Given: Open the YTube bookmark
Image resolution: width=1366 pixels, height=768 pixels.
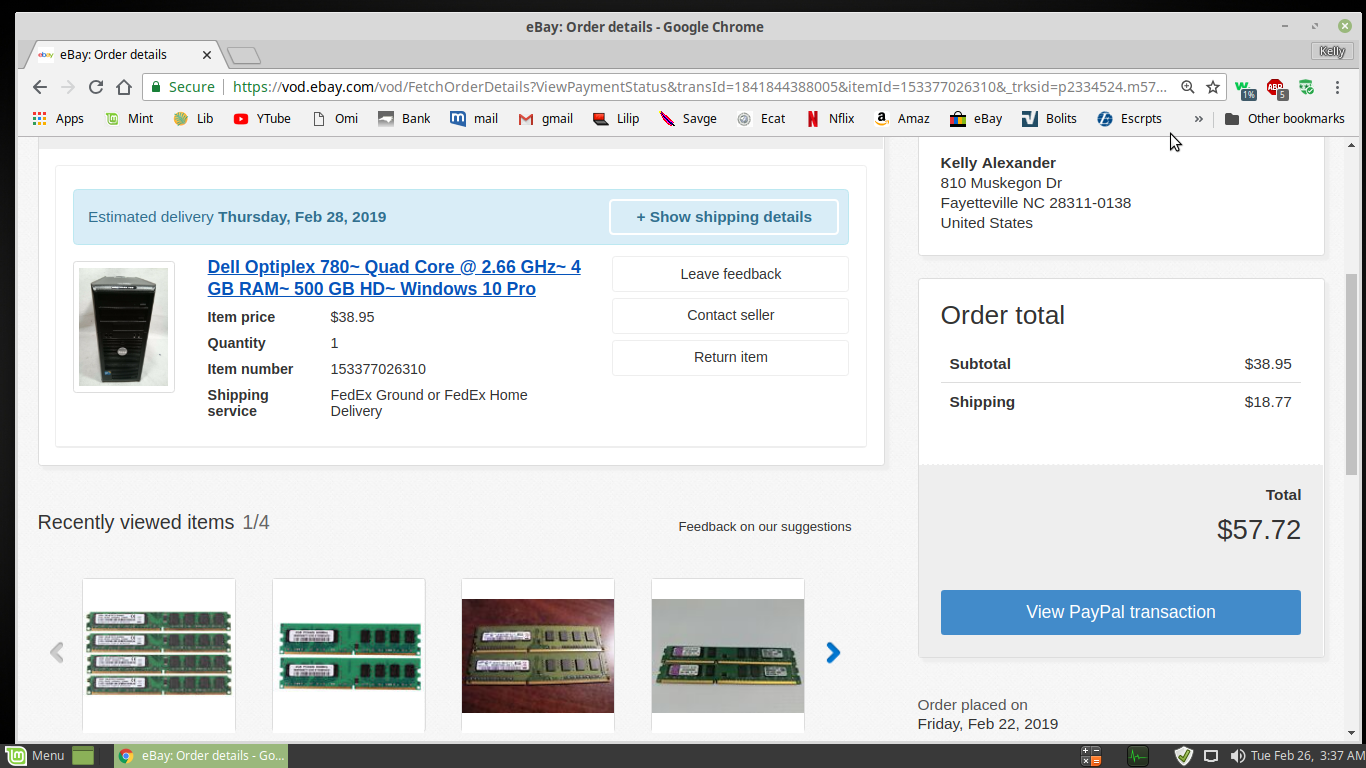Looking at the screenshot, I should click(x=262, y=118).
